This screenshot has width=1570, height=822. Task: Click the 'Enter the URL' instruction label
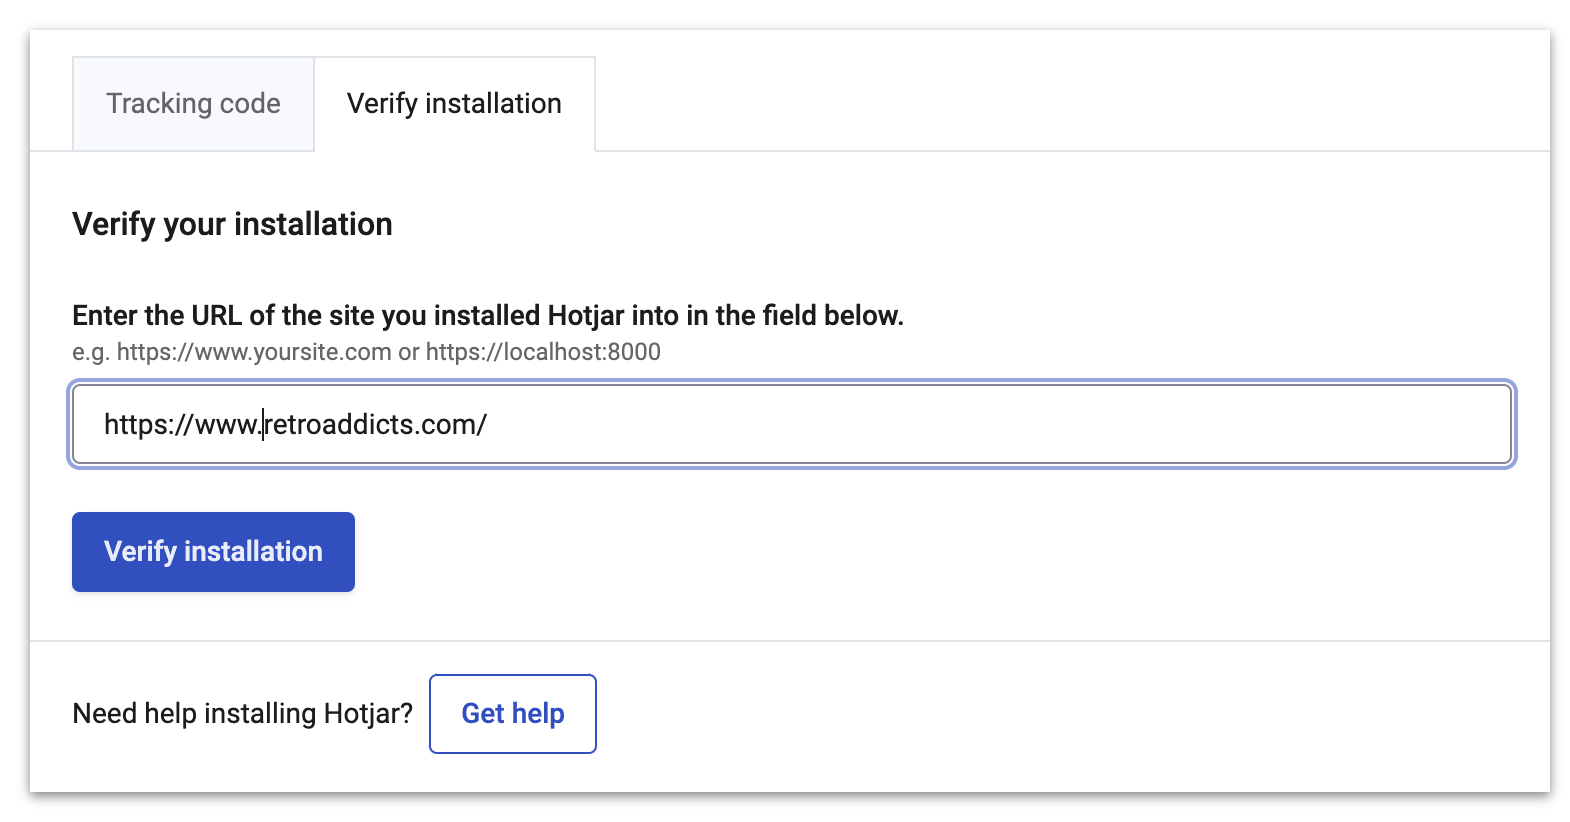pos(487,316)
